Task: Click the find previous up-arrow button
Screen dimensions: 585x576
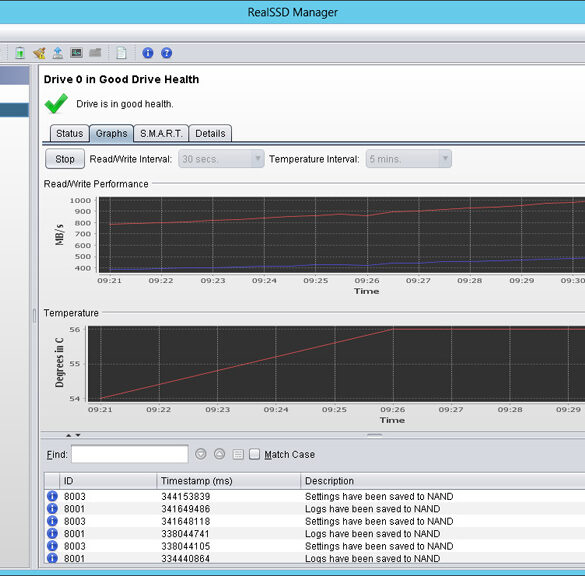Action: click(x=219, y=454)
